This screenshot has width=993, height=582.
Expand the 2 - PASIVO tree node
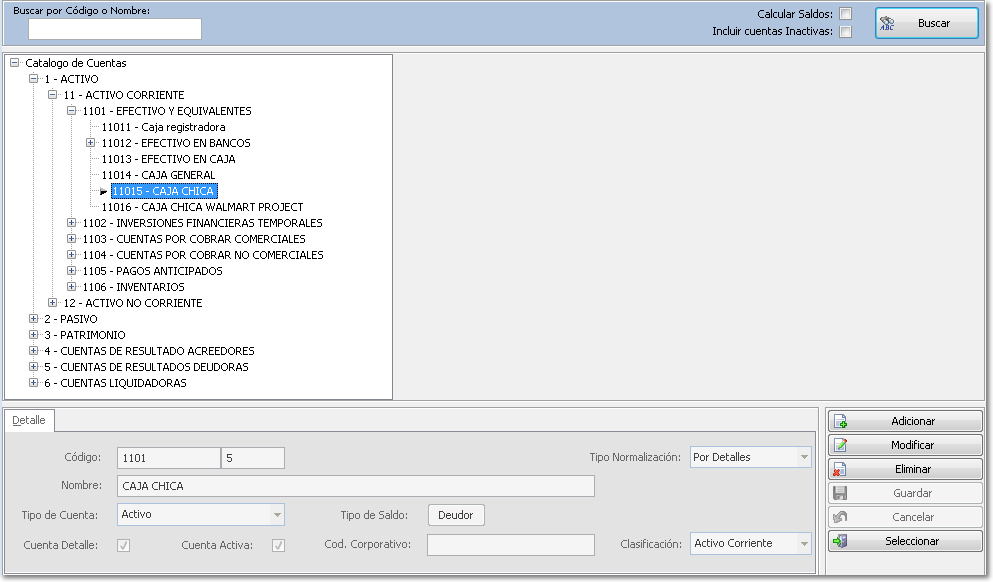point(32,319)
